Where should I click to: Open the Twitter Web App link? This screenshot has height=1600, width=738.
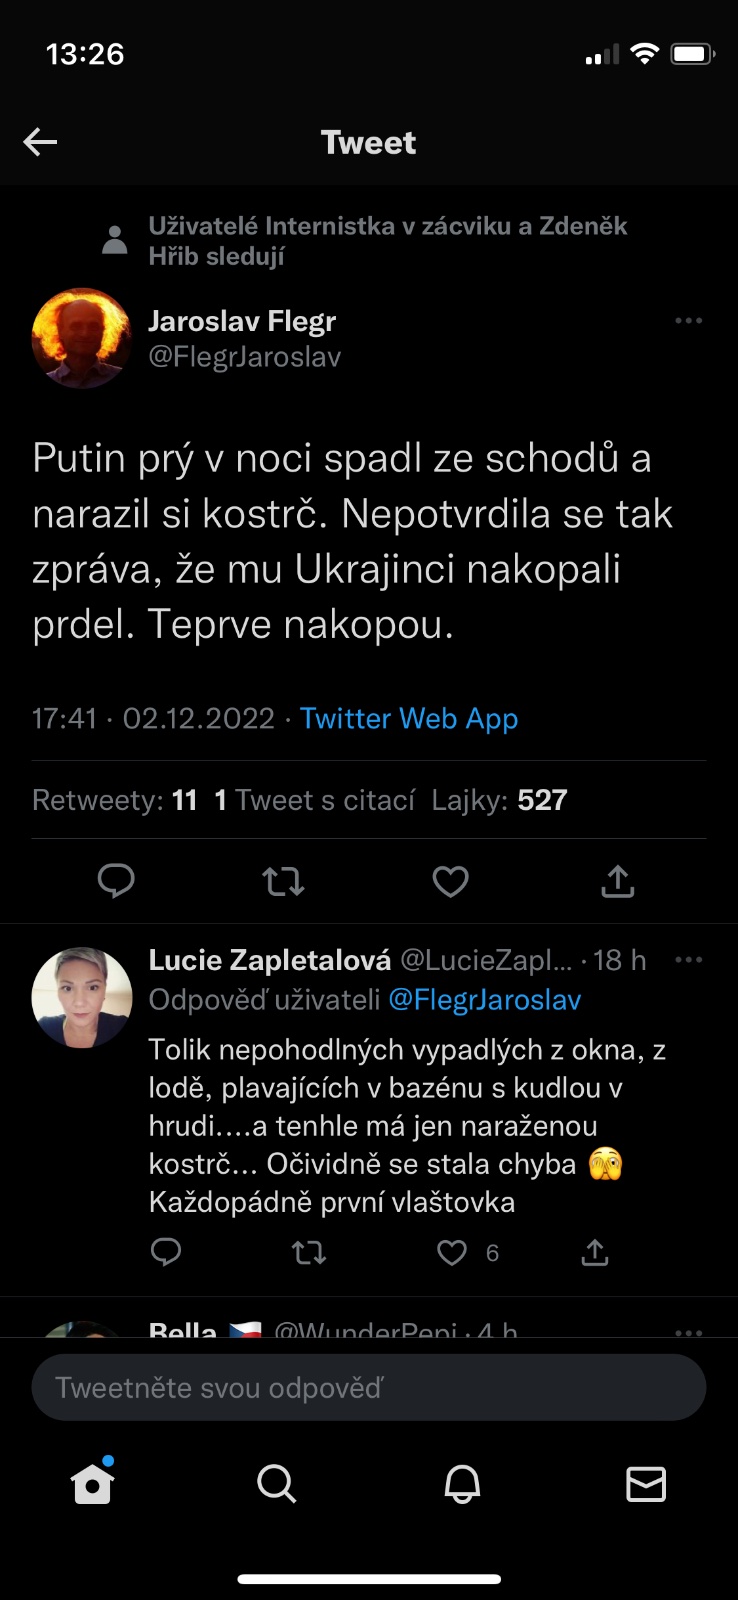pyautogui.click(x=409, y=719)
